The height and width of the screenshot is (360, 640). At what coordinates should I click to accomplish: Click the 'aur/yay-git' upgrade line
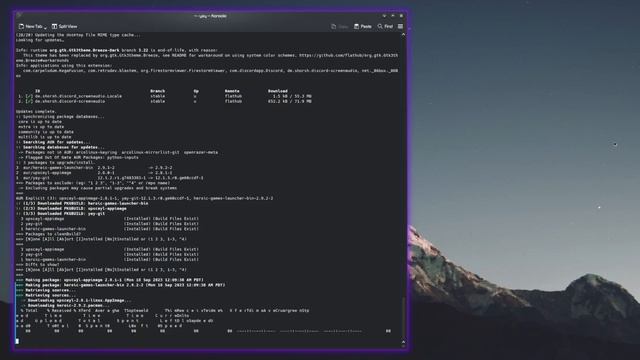click(x=109, y=178)
